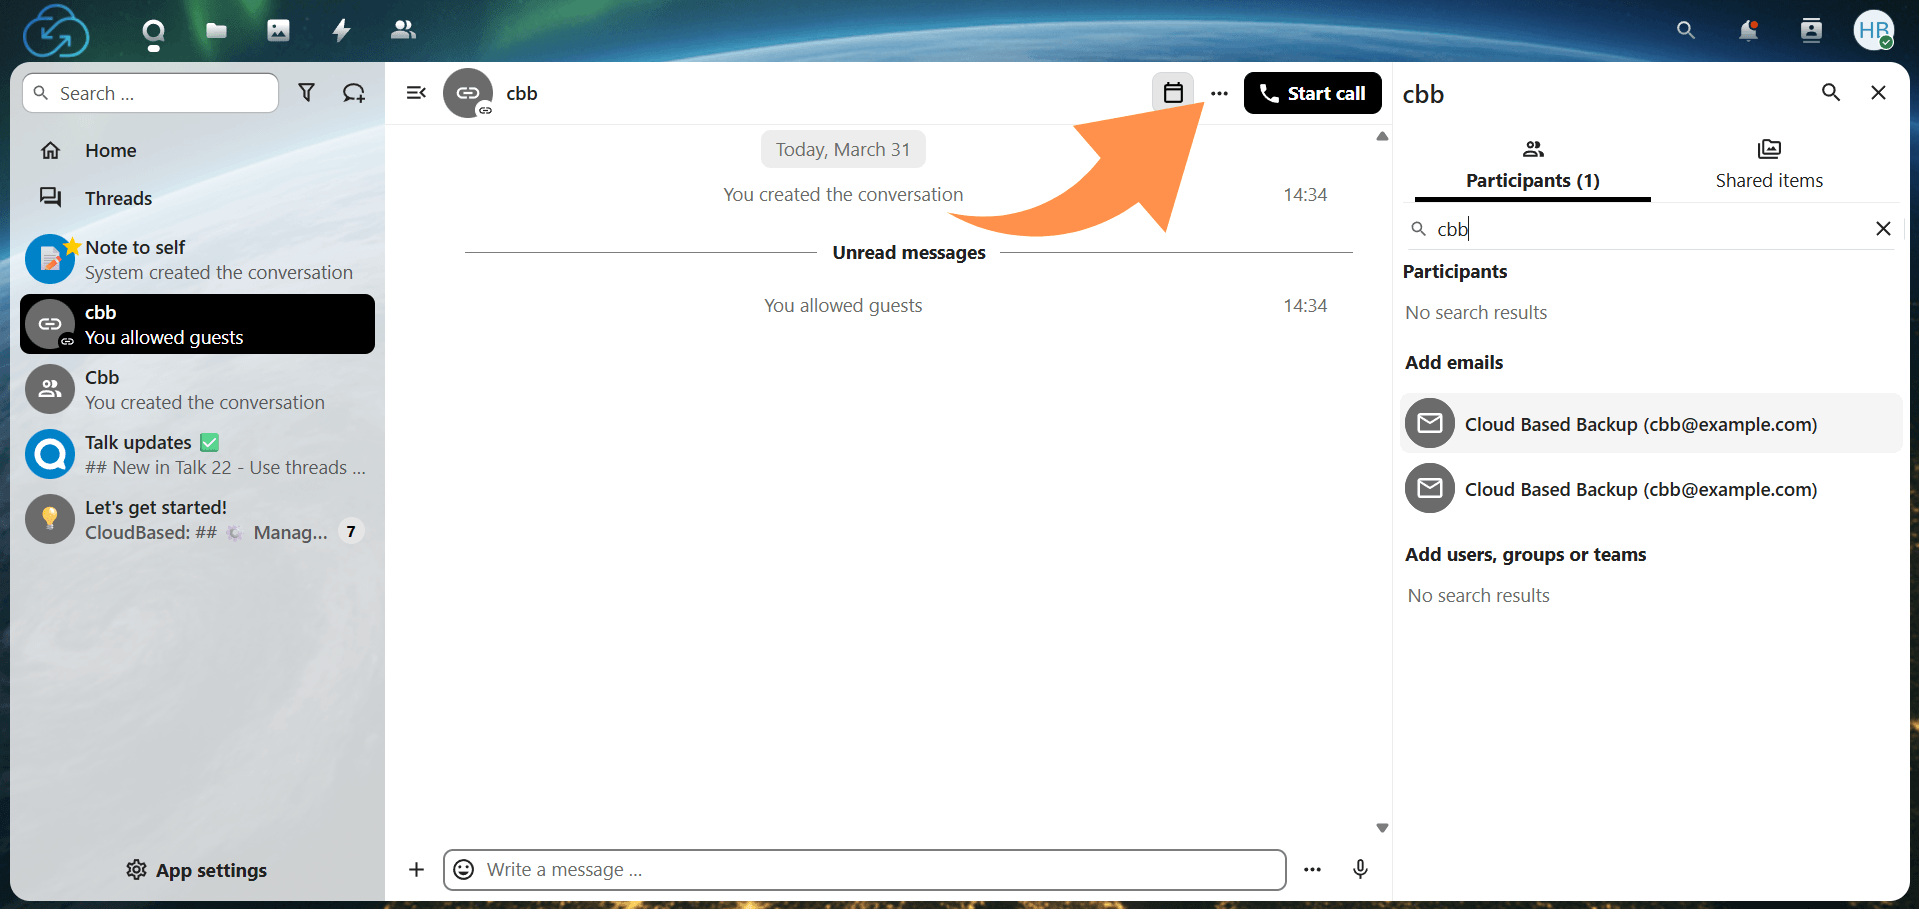Select the Participants tab
This screenshot has height=909, width=1919.
[1532, 163]
